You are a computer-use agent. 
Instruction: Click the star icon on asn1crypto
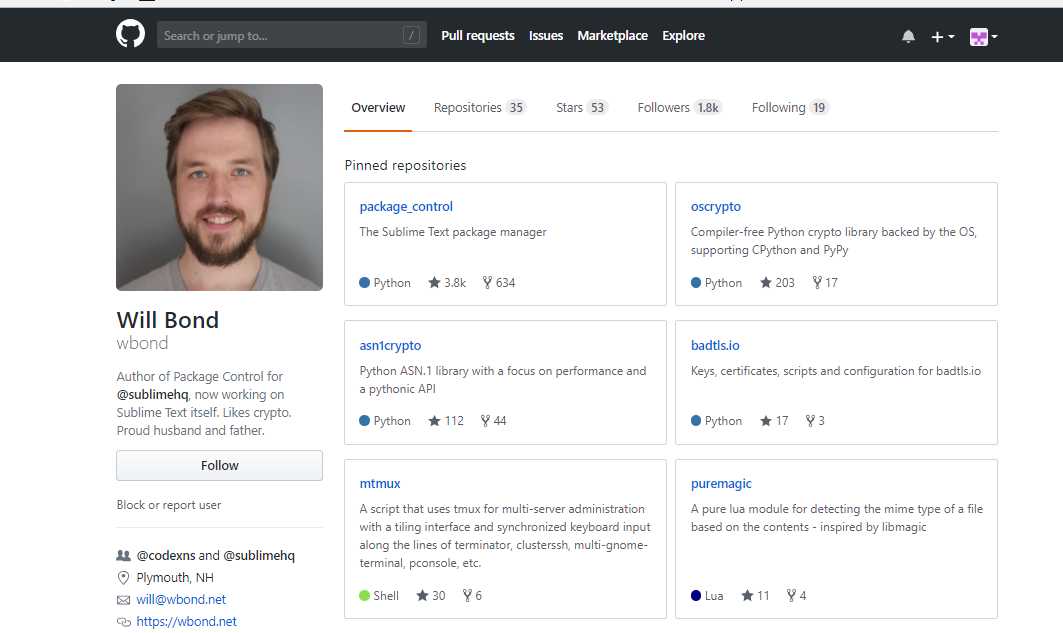[434, 421]
